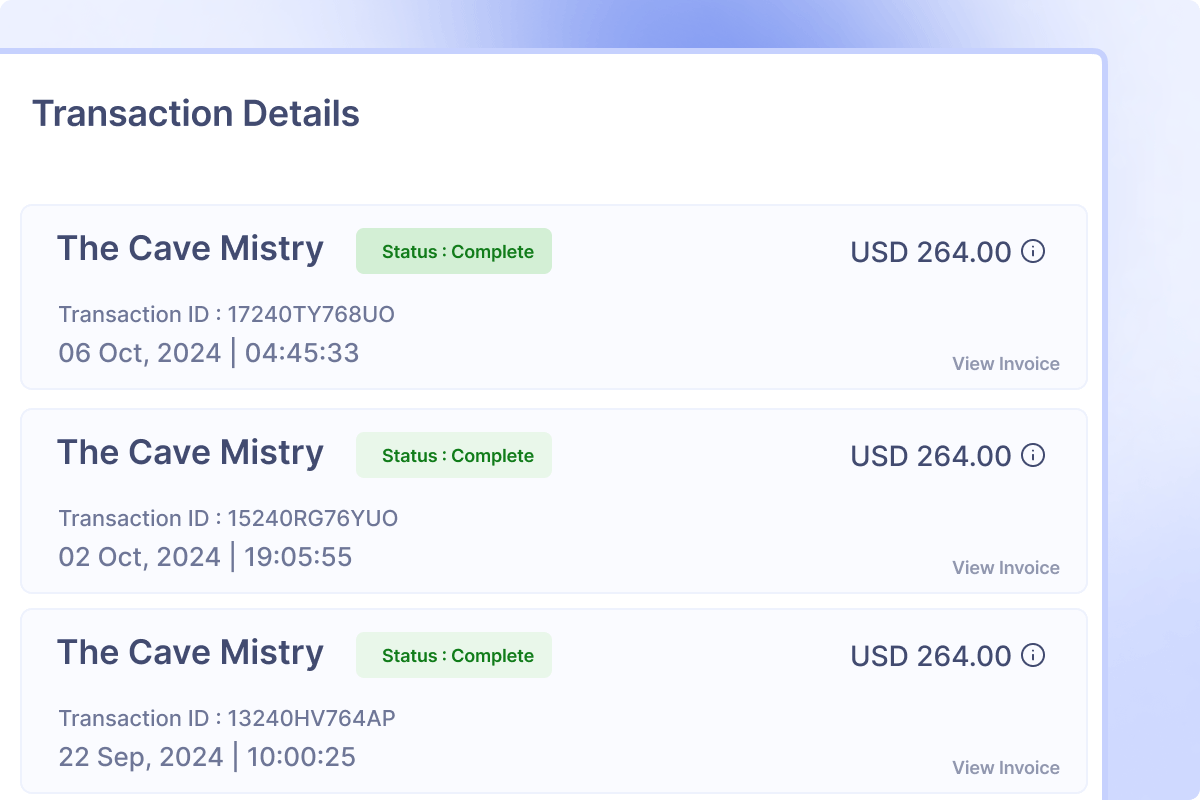Viewport: 1200px width, 800px height.
Task: Click Status Complete badge on 02 Oct transaction
Action: click(x=454, y=455)
